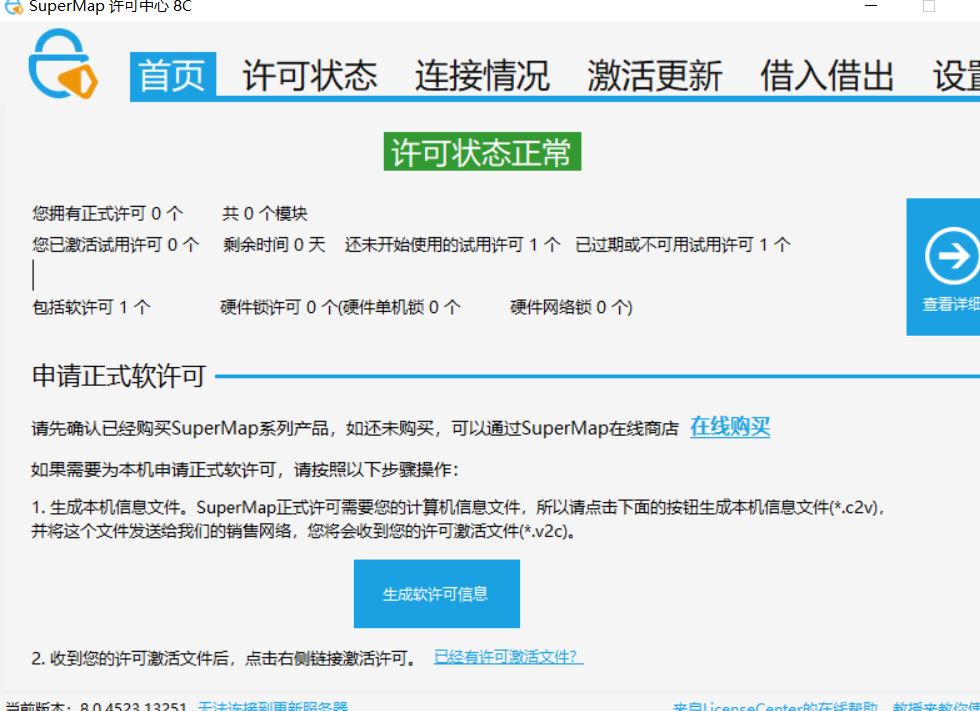Click the SuperMap title bar app icon
Screen dimensions: 980x711
point(13,7)
